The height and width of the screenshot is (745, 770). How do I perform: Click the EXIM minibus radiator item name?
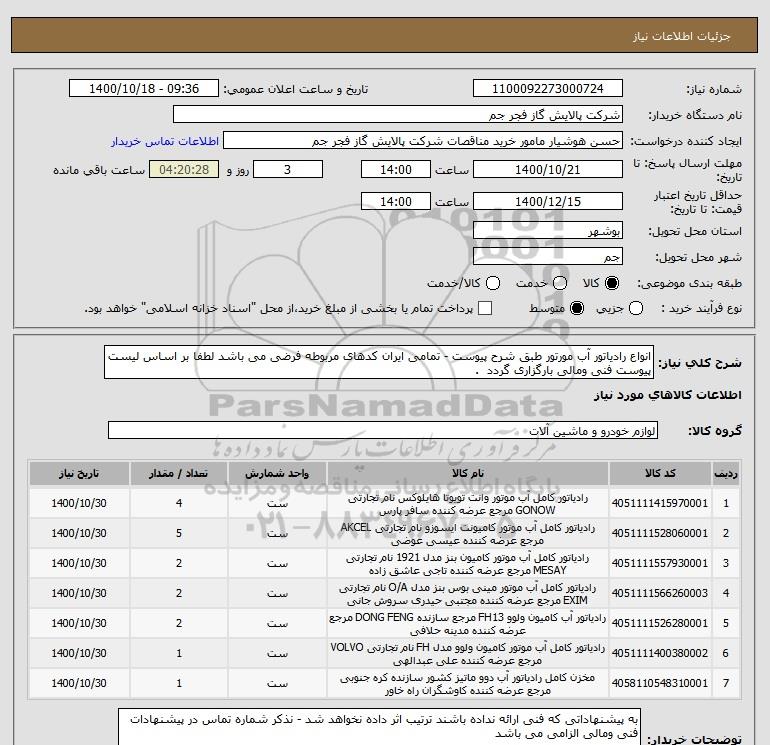pyautogui.click(x=468, y=594)
